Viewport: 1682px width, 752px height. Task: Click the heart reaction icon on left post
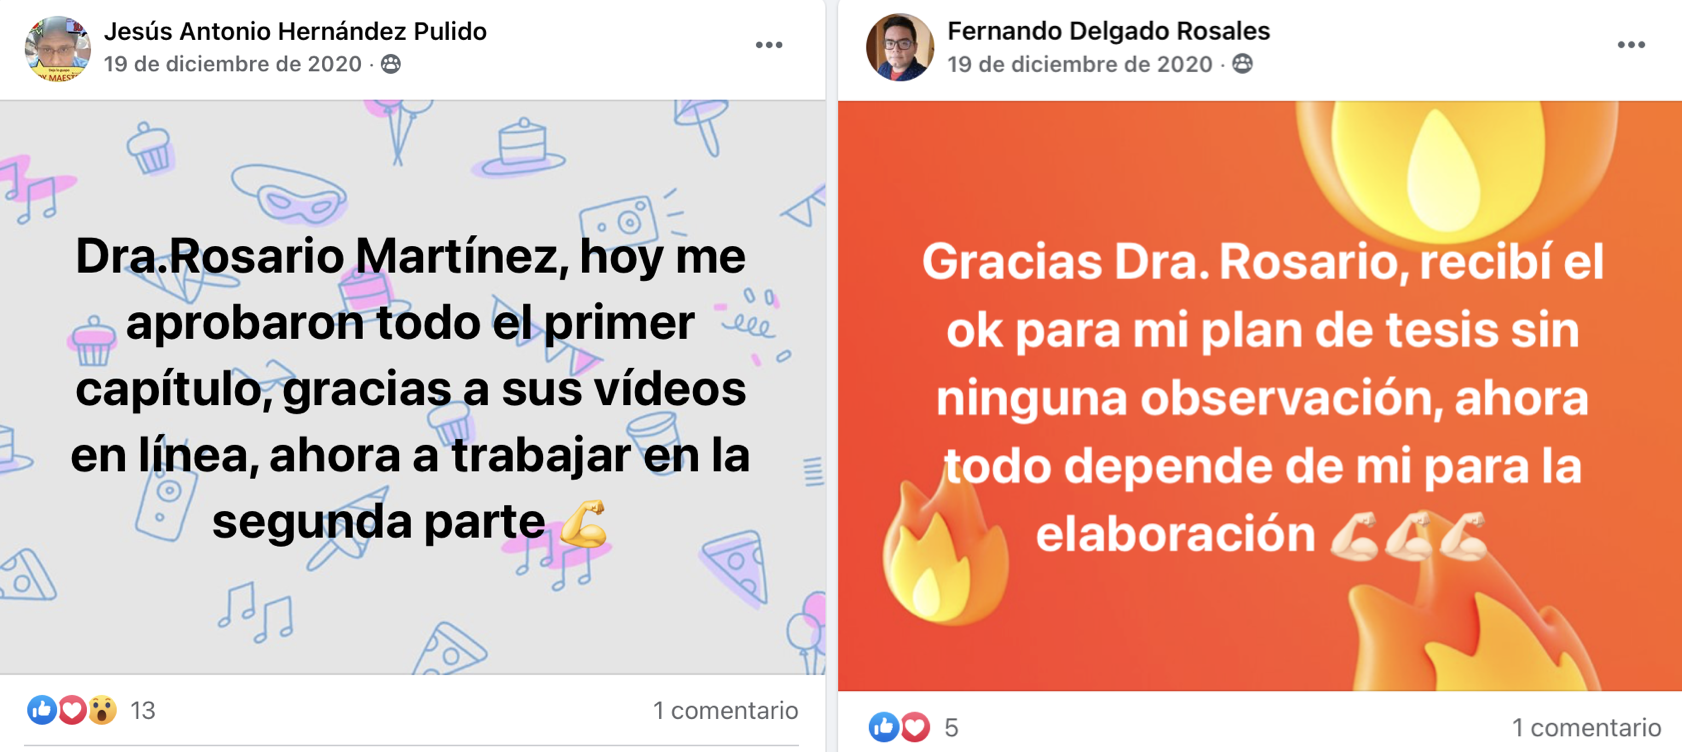(x=71, y=710)
